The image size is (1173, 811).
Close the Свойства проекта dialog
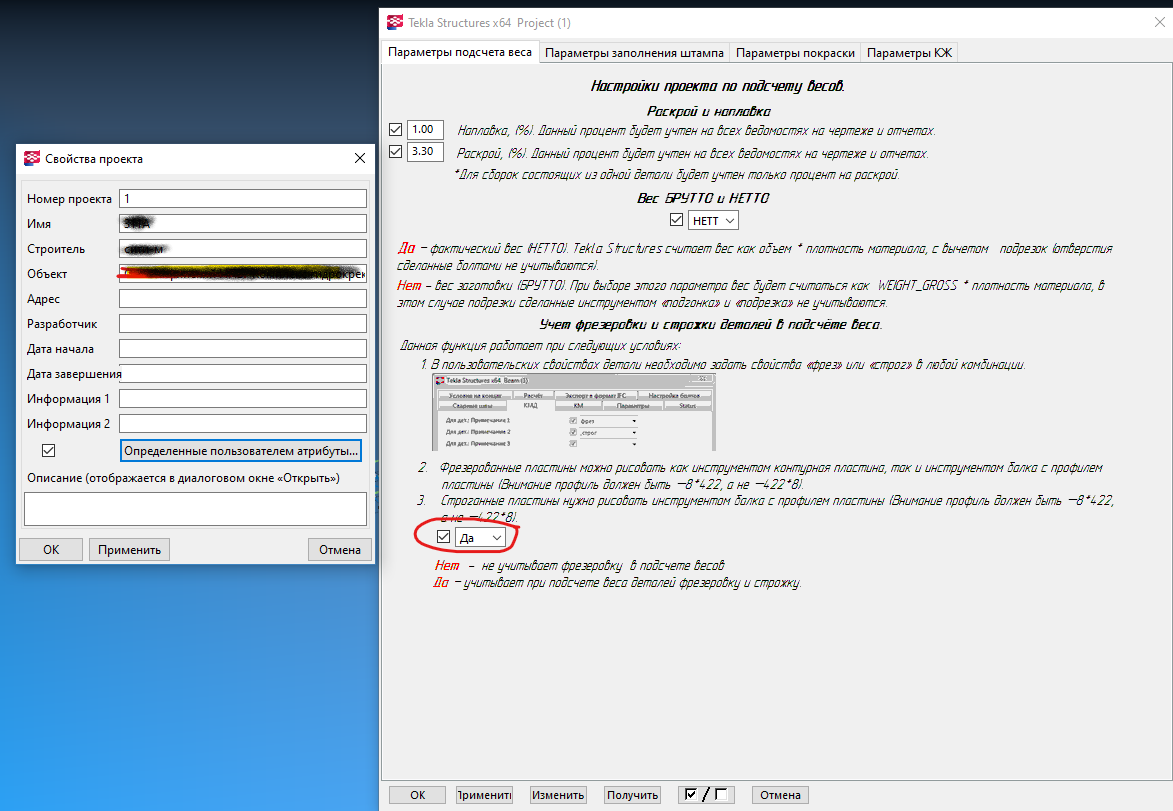coord(360,158)
